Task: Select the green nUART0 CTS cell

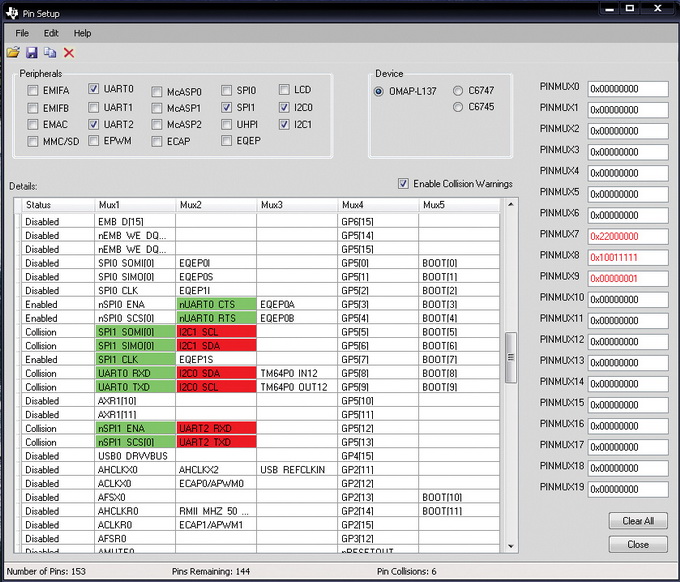Action: pyautogui.click(x=215, y=304)
